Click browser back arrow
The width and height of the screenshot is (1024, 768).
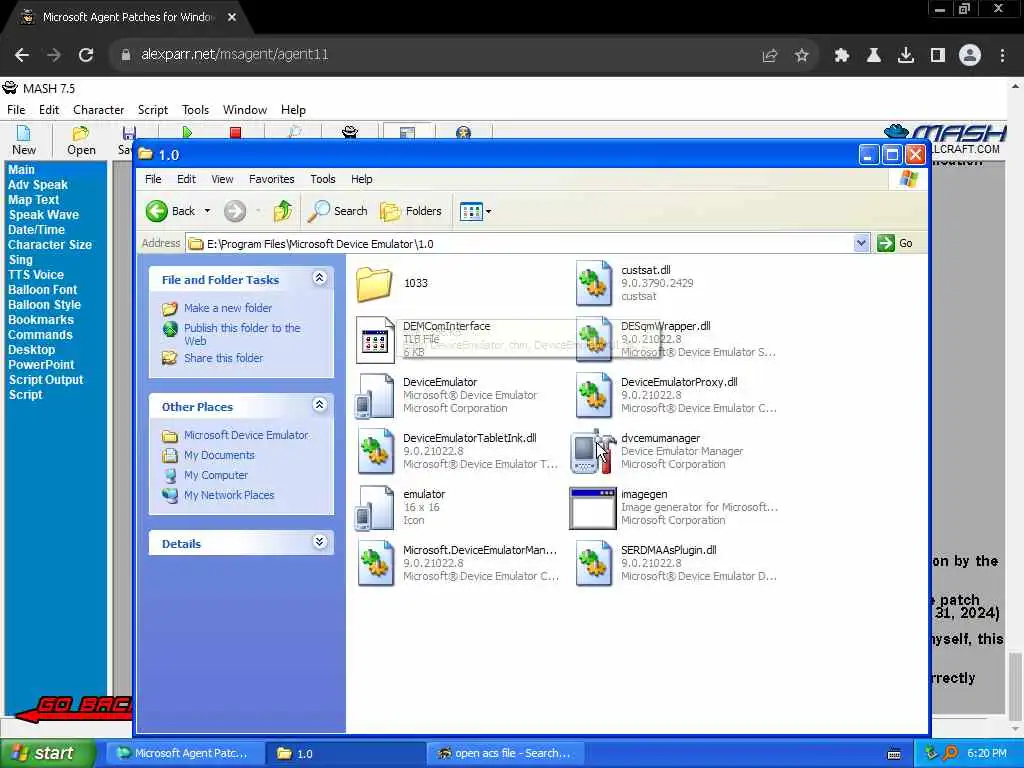click(x=22, y=55)
